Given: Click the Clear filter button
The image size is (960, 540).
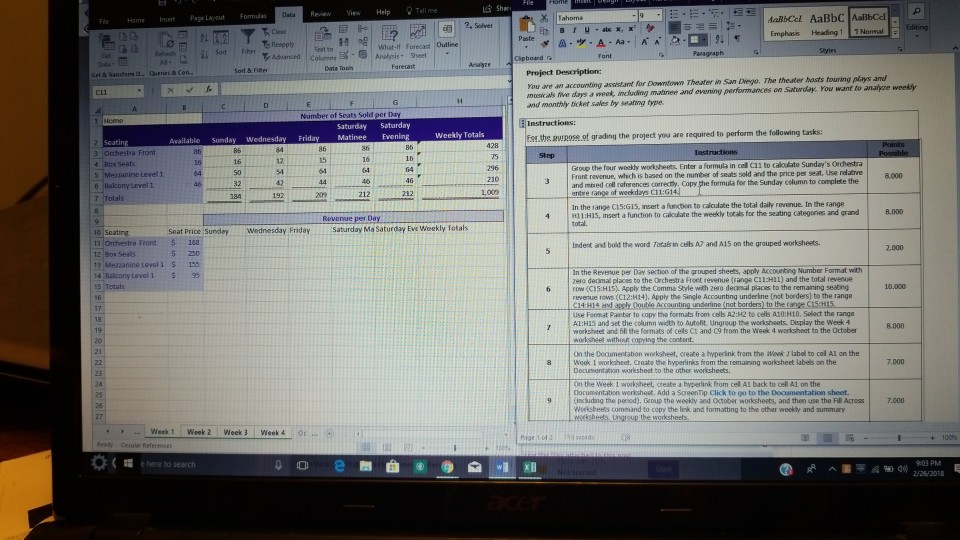Looking at the screenshot, I should pos(274,32).
